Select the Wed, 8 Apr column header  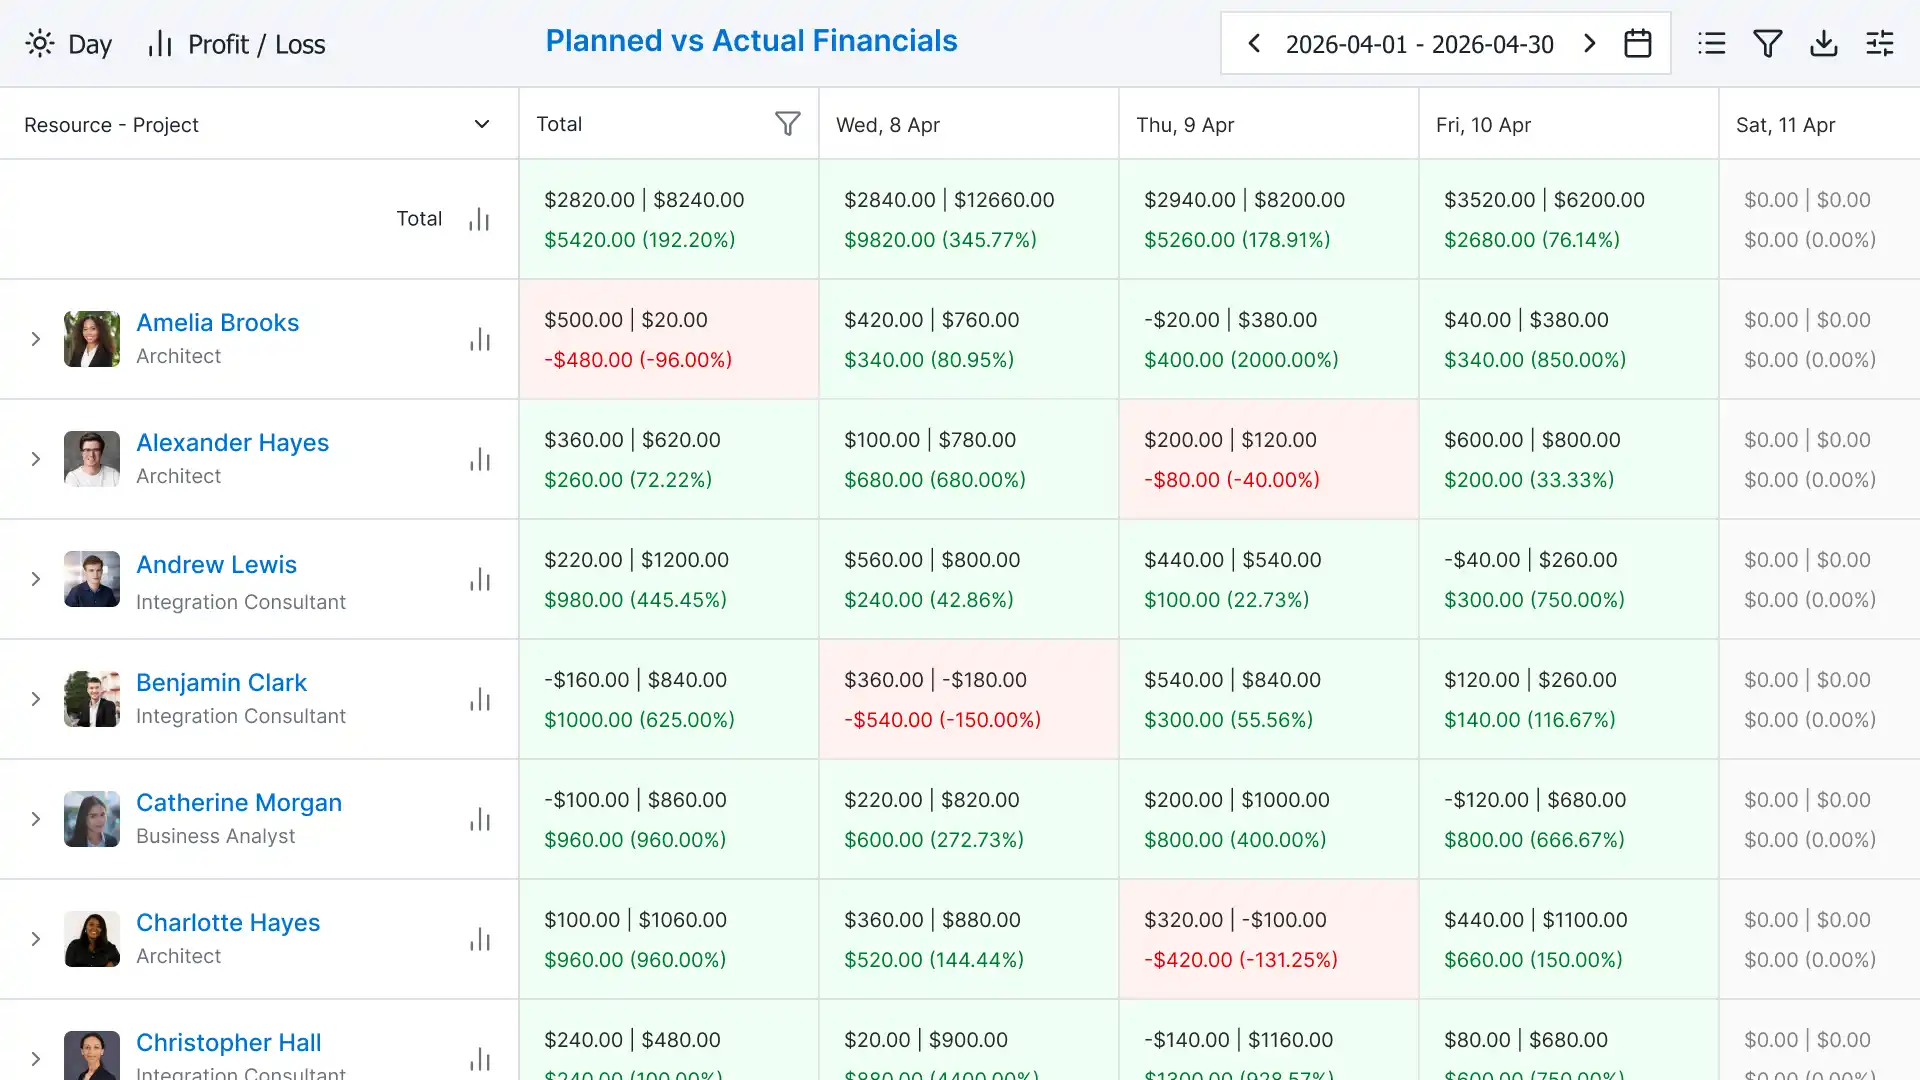968,124
